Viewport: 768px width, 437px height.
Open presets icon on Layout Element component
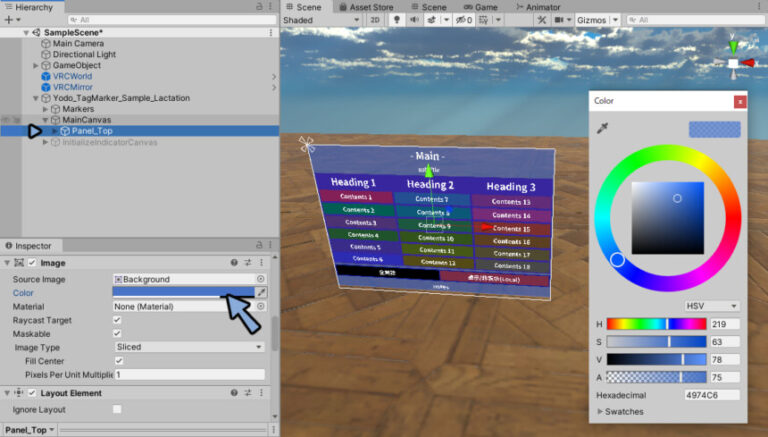coord(248,393)
